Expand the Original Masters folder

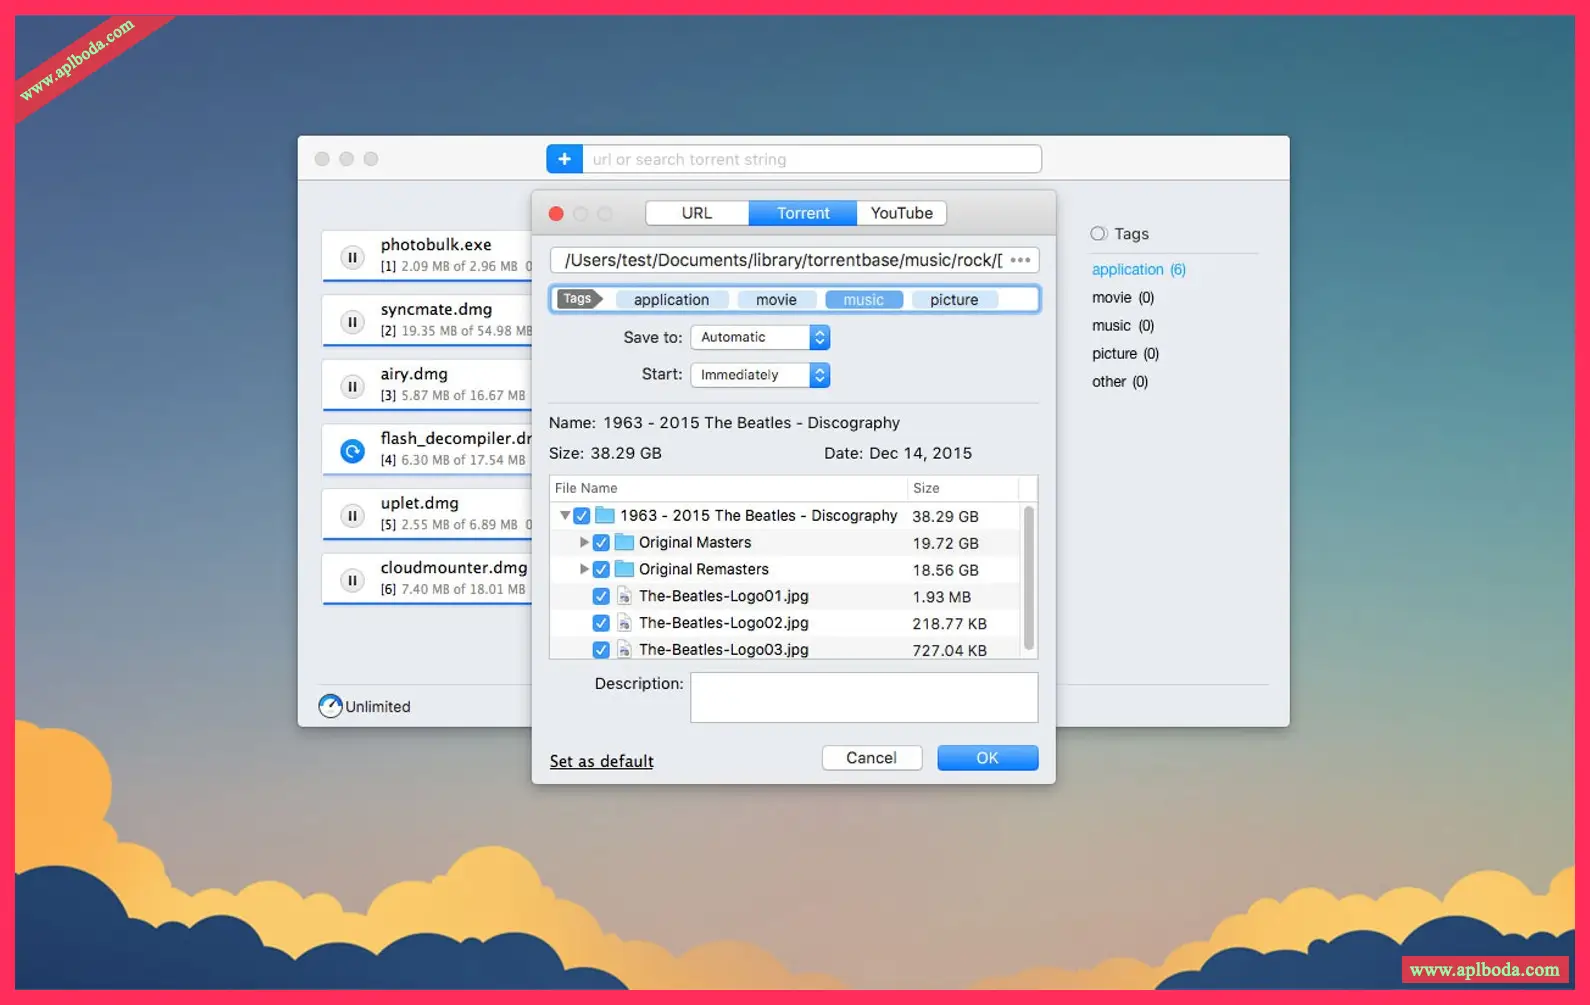(x=584, y=542)
